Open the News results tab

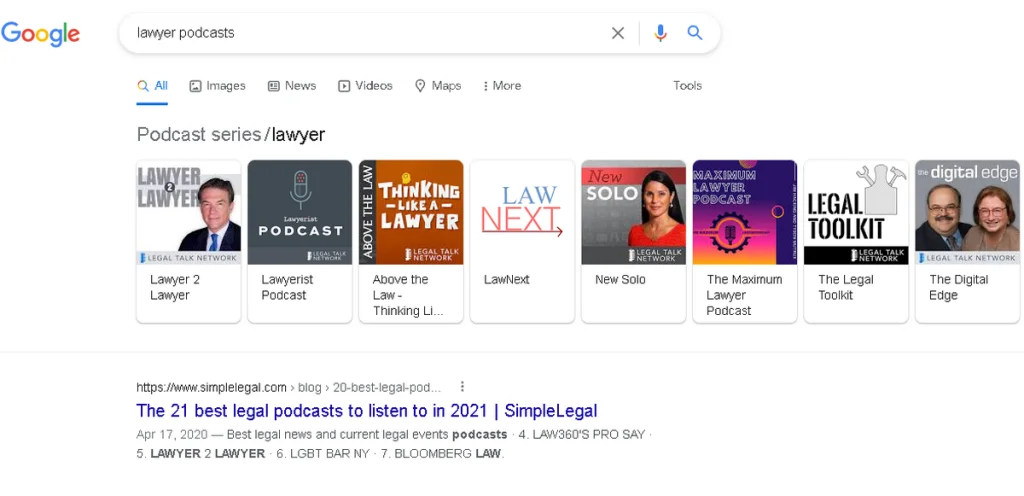coord(291,86)
